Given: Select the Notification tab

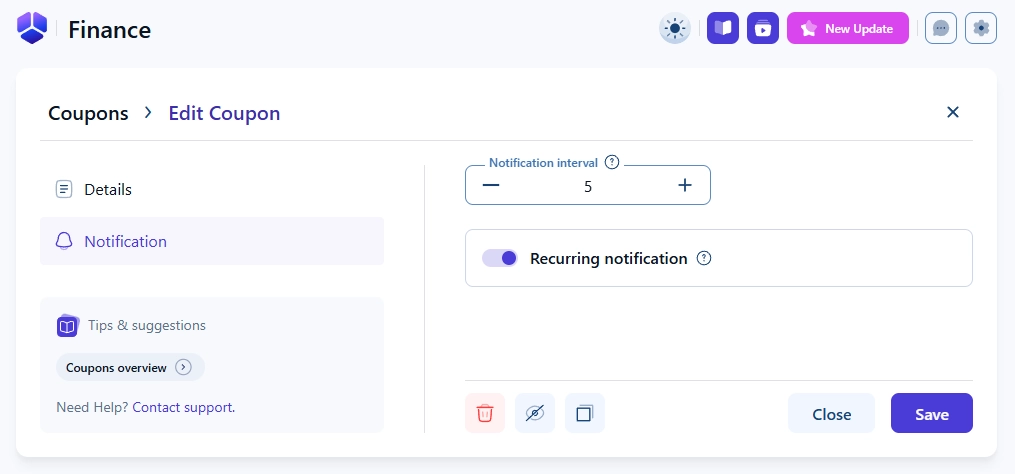Looking at the screenshot, I should tap(125, 241).
